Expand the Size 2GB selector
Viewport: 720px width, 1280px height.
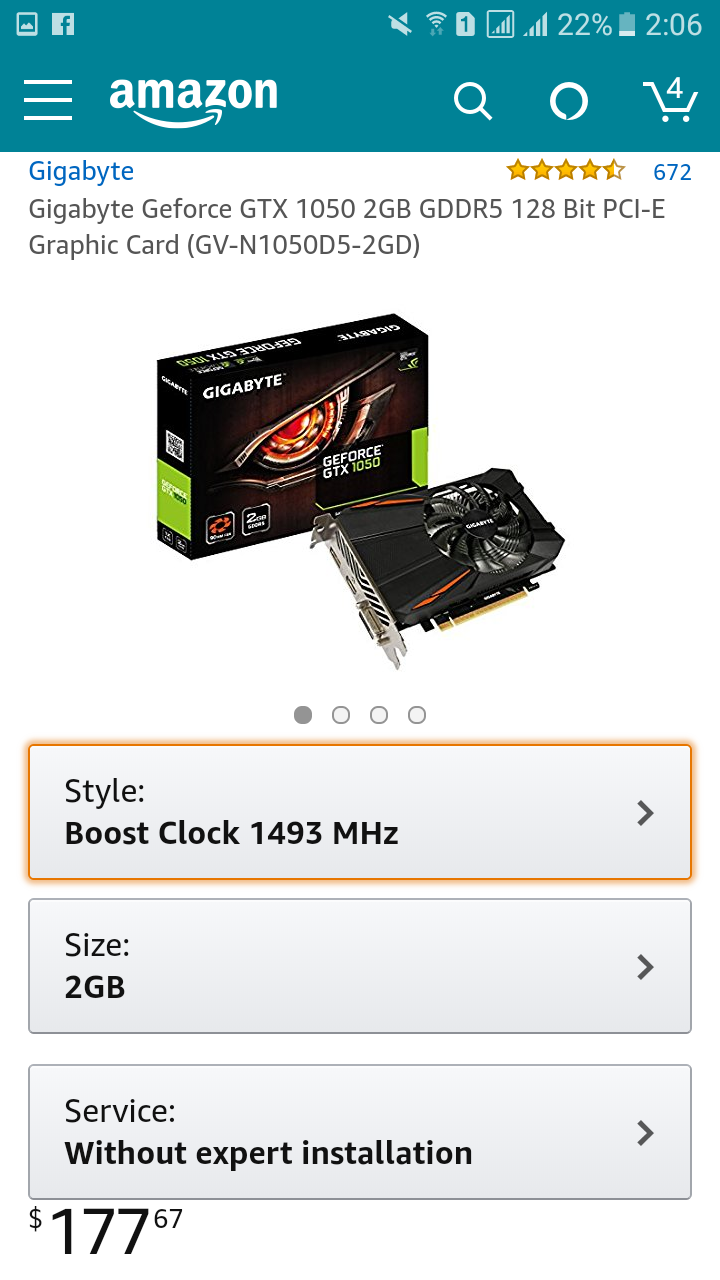(x=360, y=966)
